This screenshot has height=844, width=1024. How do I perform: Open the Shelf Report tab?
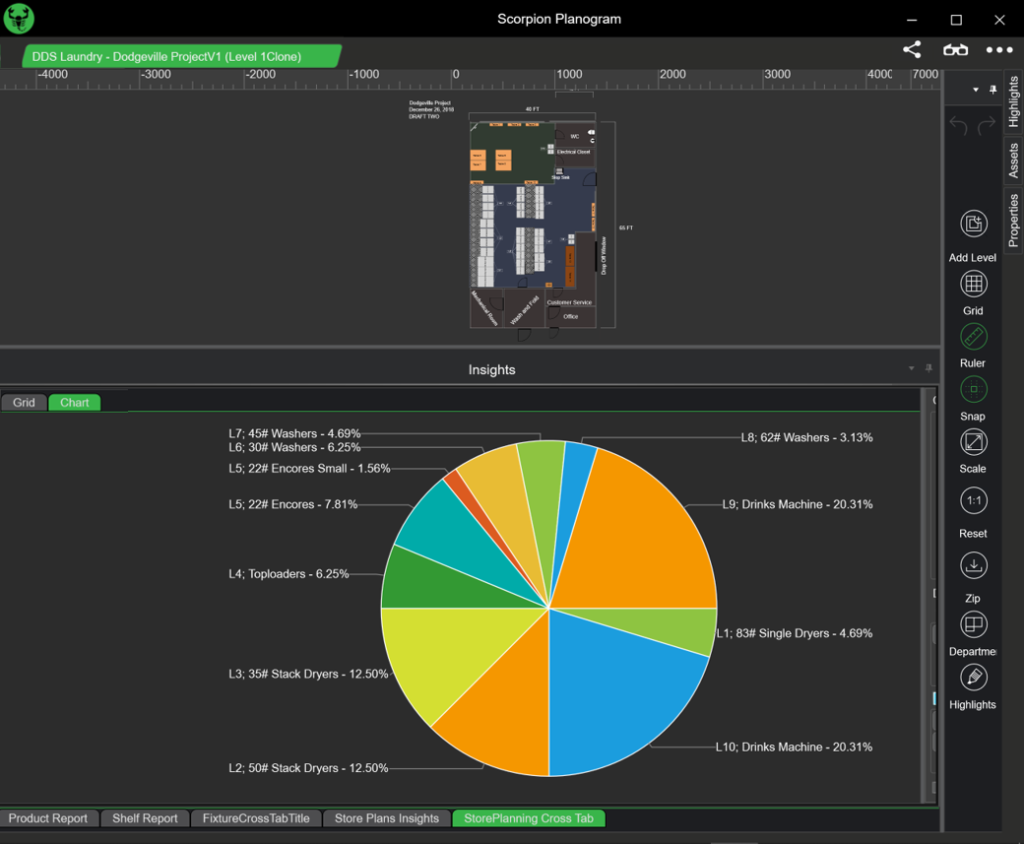point(144,818)
